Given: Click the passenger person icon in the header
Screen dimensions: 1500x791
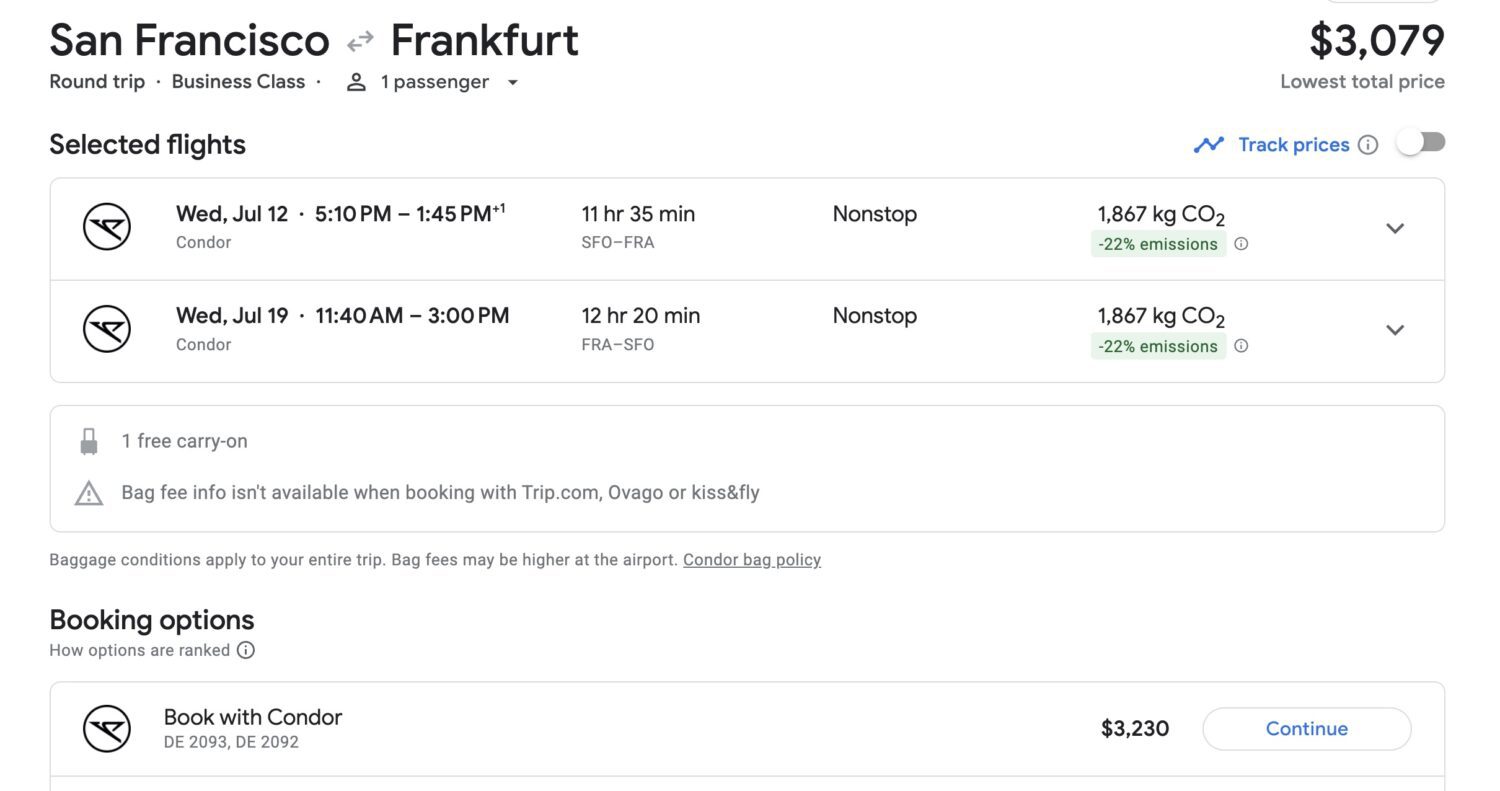Looking at the screenshot, I should [356, 82].
